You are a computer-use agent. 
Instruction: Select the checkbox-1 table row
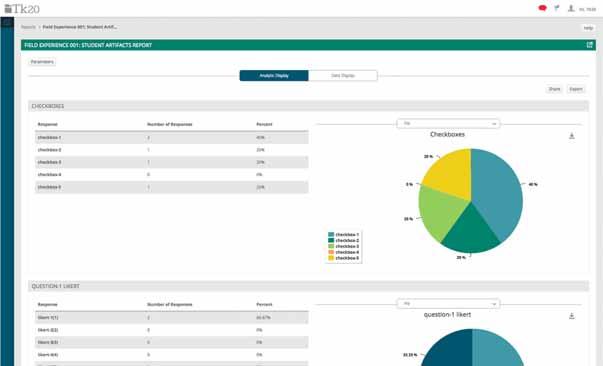tap(172, 138)
